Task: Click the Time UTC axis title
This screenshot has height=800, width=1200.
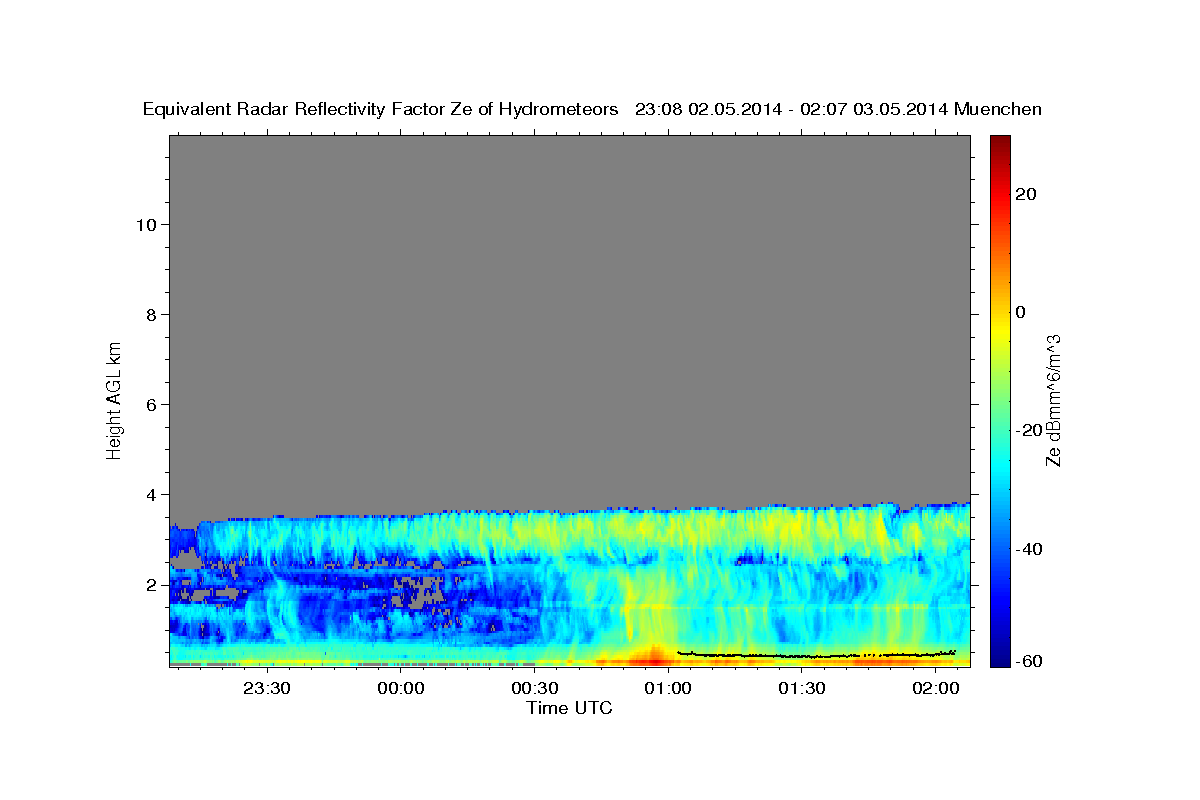Action: [569, 708]
